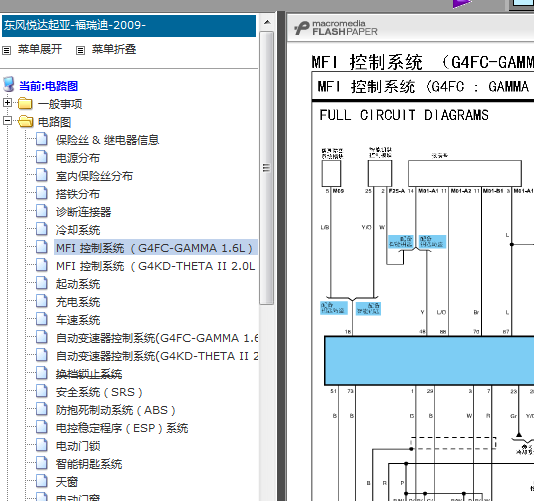Screen dimensions: 534x501
Task: Open 诊断连接器 page
Action: 83,212
